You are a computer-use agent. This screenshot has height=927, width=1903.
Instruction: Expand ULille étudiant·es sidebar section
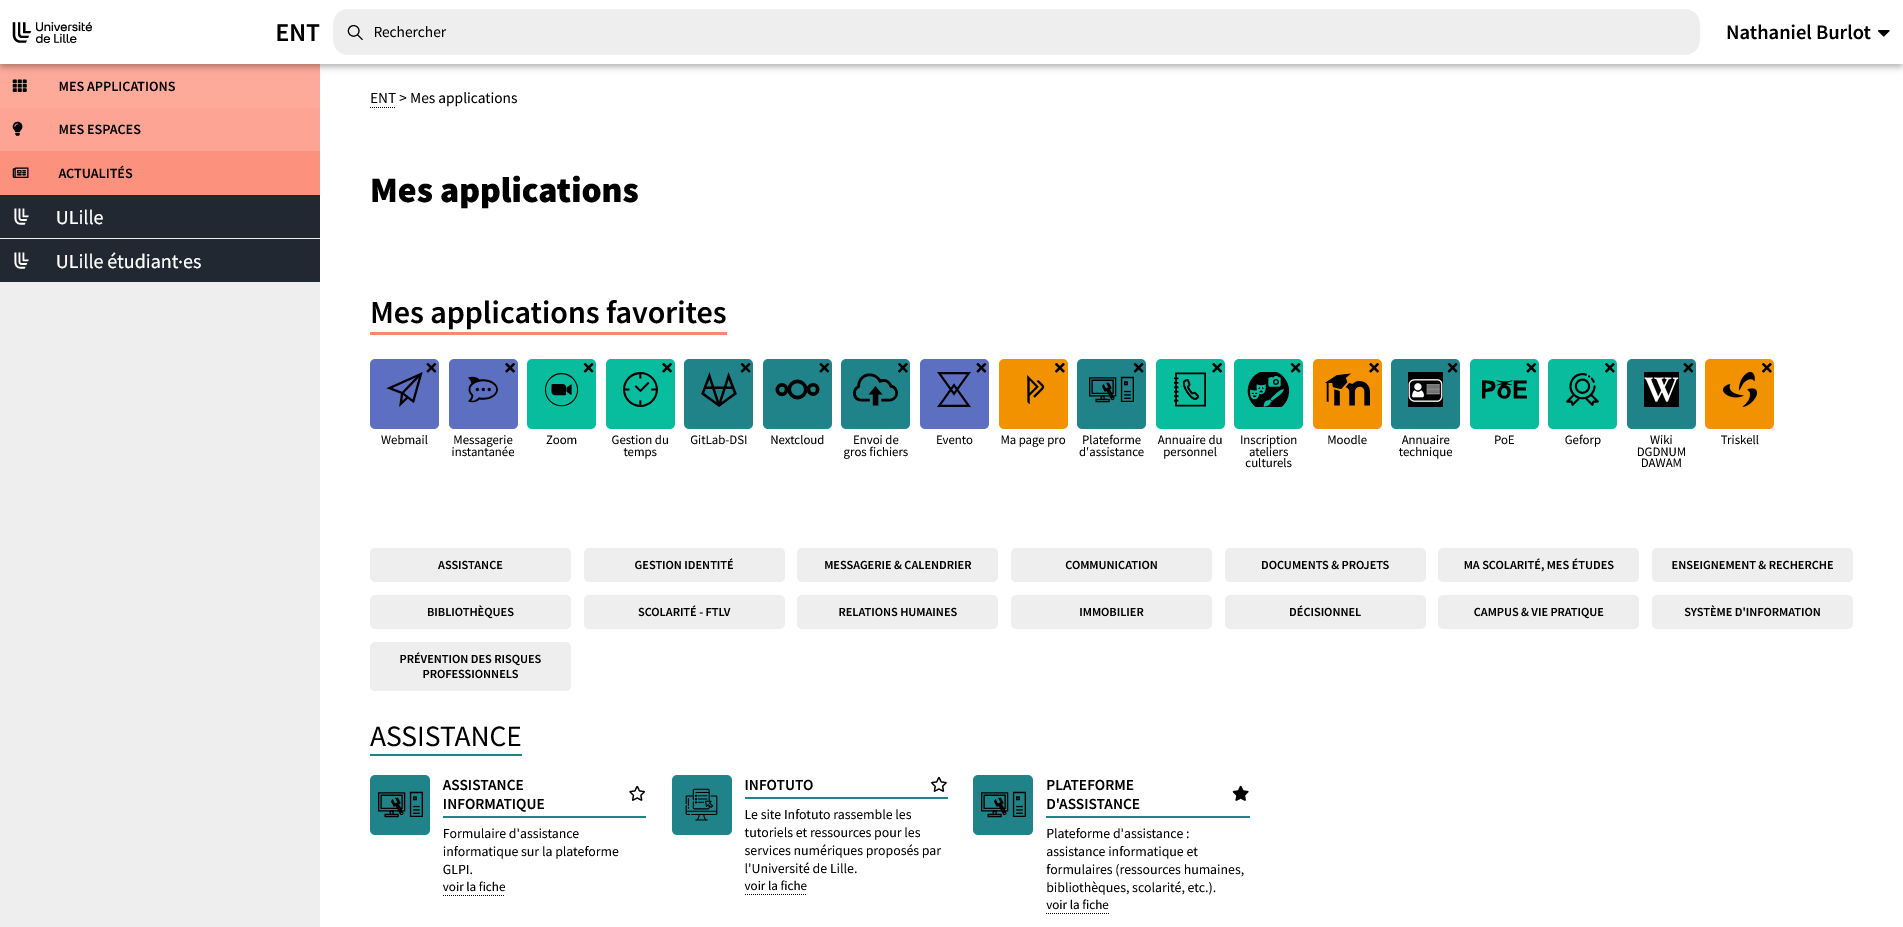pos(160,261)
